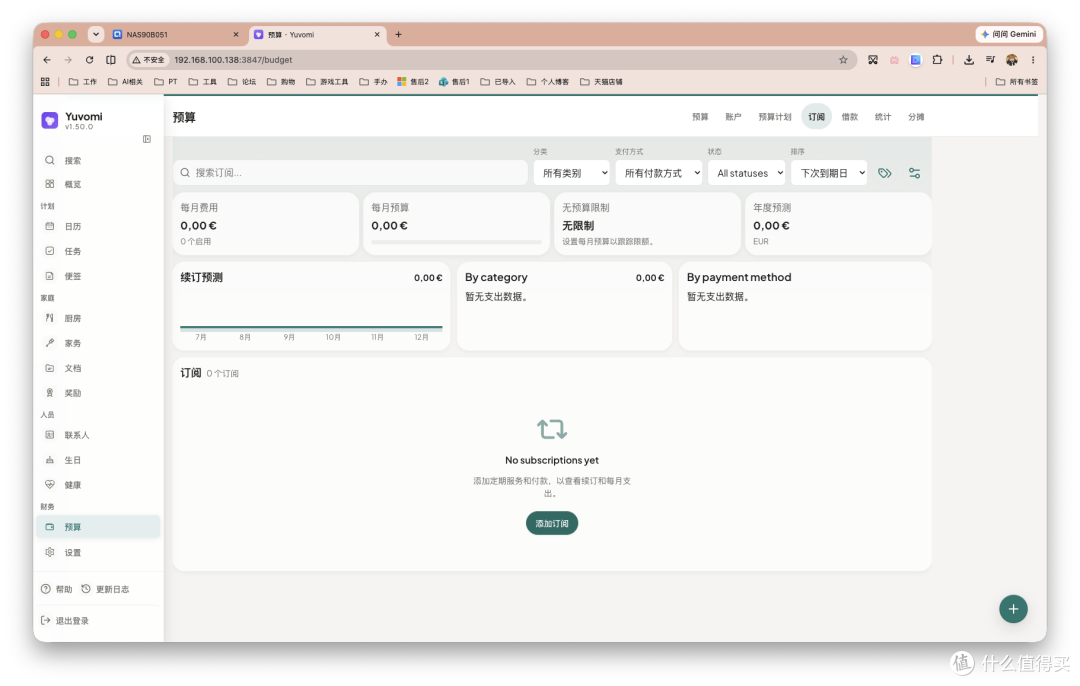This screenshot has width=1080, height=686.
Task: Open the payment method 所有付款方式 dropdown
Action: pos(659,174)
